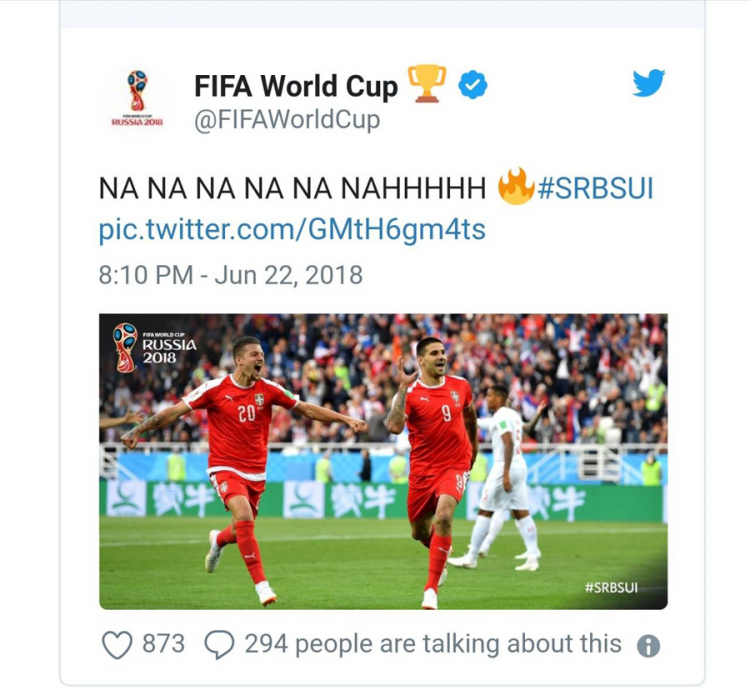This screenshot has width=750, height=690.
Task: Click the Twitter bird logo
Action: (x=649, y=83)
